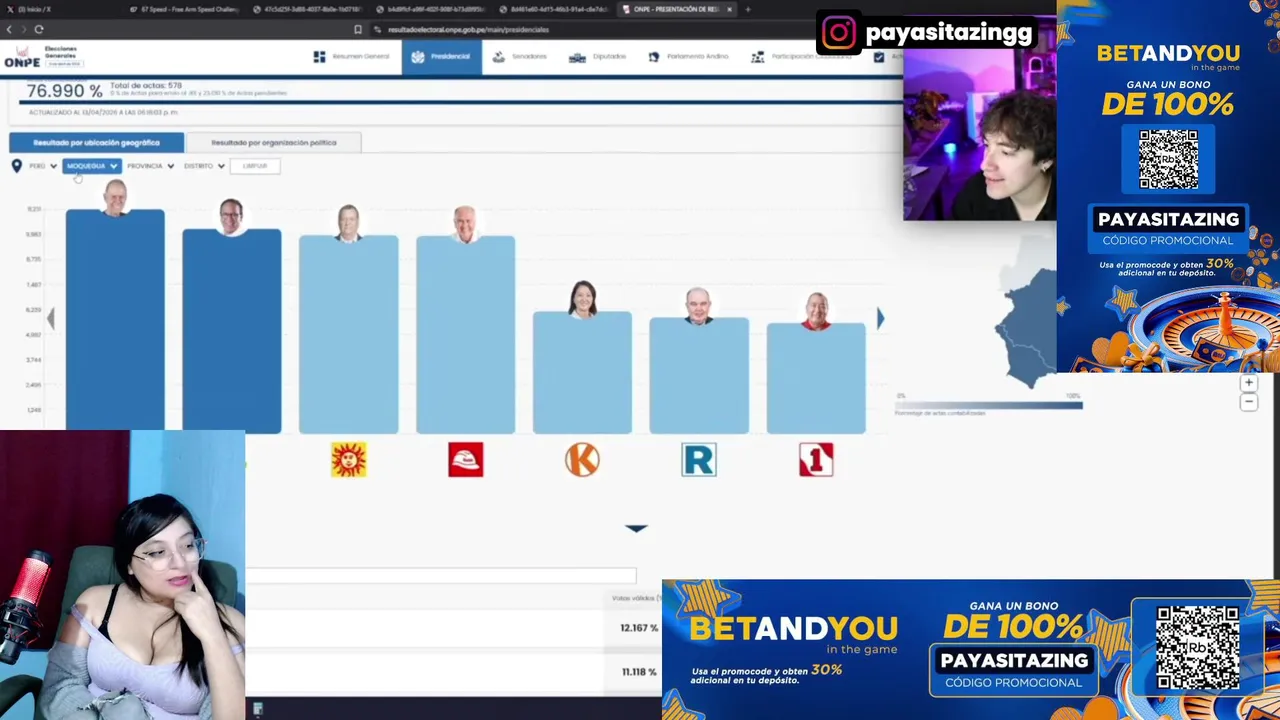Click the 'Total de actas: 578' text

pyautogui.click(x=146, y=86)
